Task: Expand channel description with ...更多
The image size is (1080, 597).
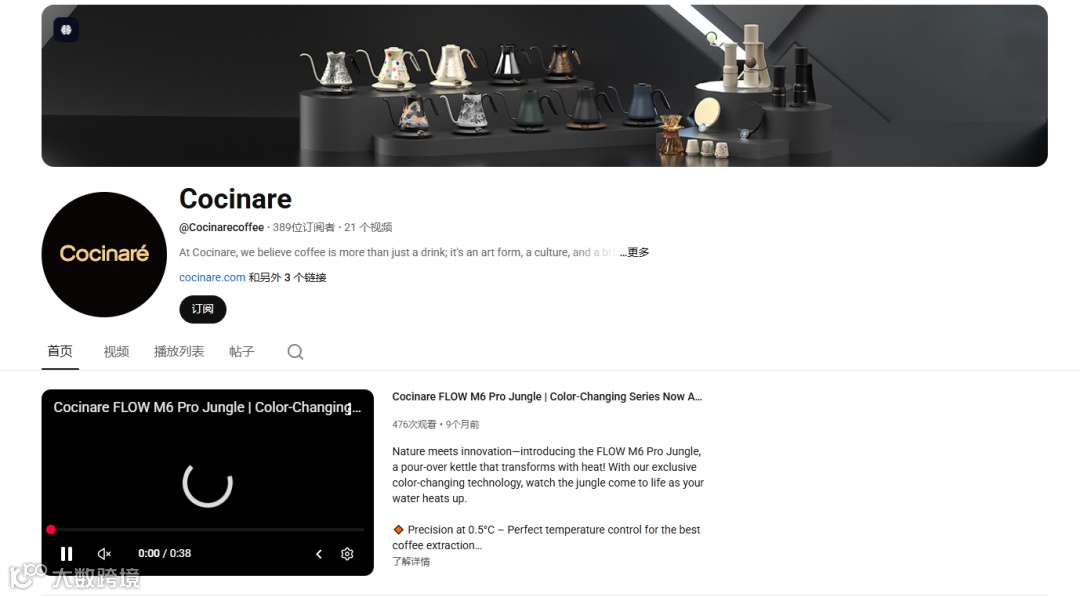Action: pyautogui.click(x=634, y=252)
